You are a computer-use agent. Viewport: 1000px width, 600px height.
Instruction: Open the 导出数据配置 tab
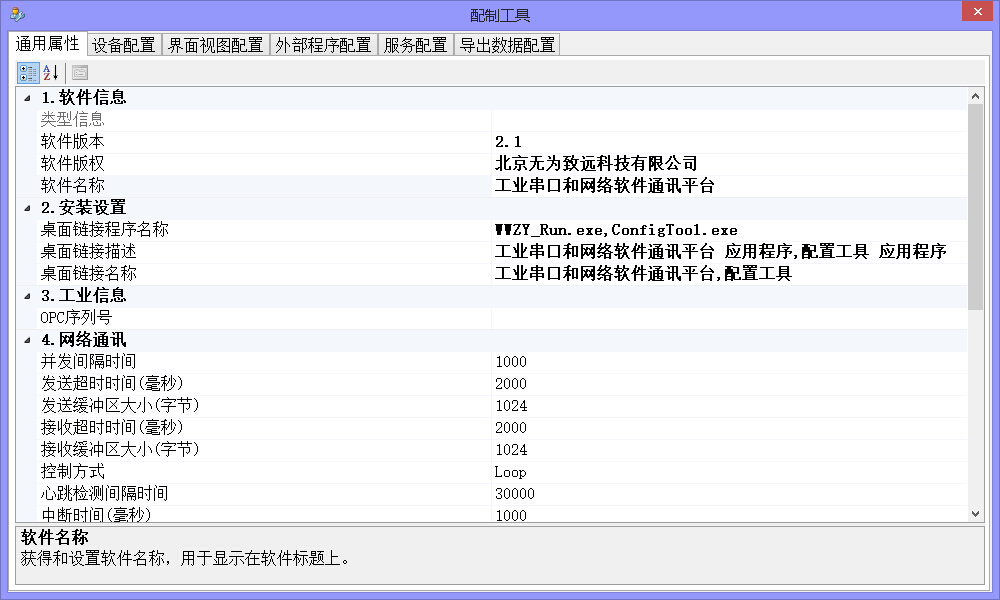click(x=507, y=45)
